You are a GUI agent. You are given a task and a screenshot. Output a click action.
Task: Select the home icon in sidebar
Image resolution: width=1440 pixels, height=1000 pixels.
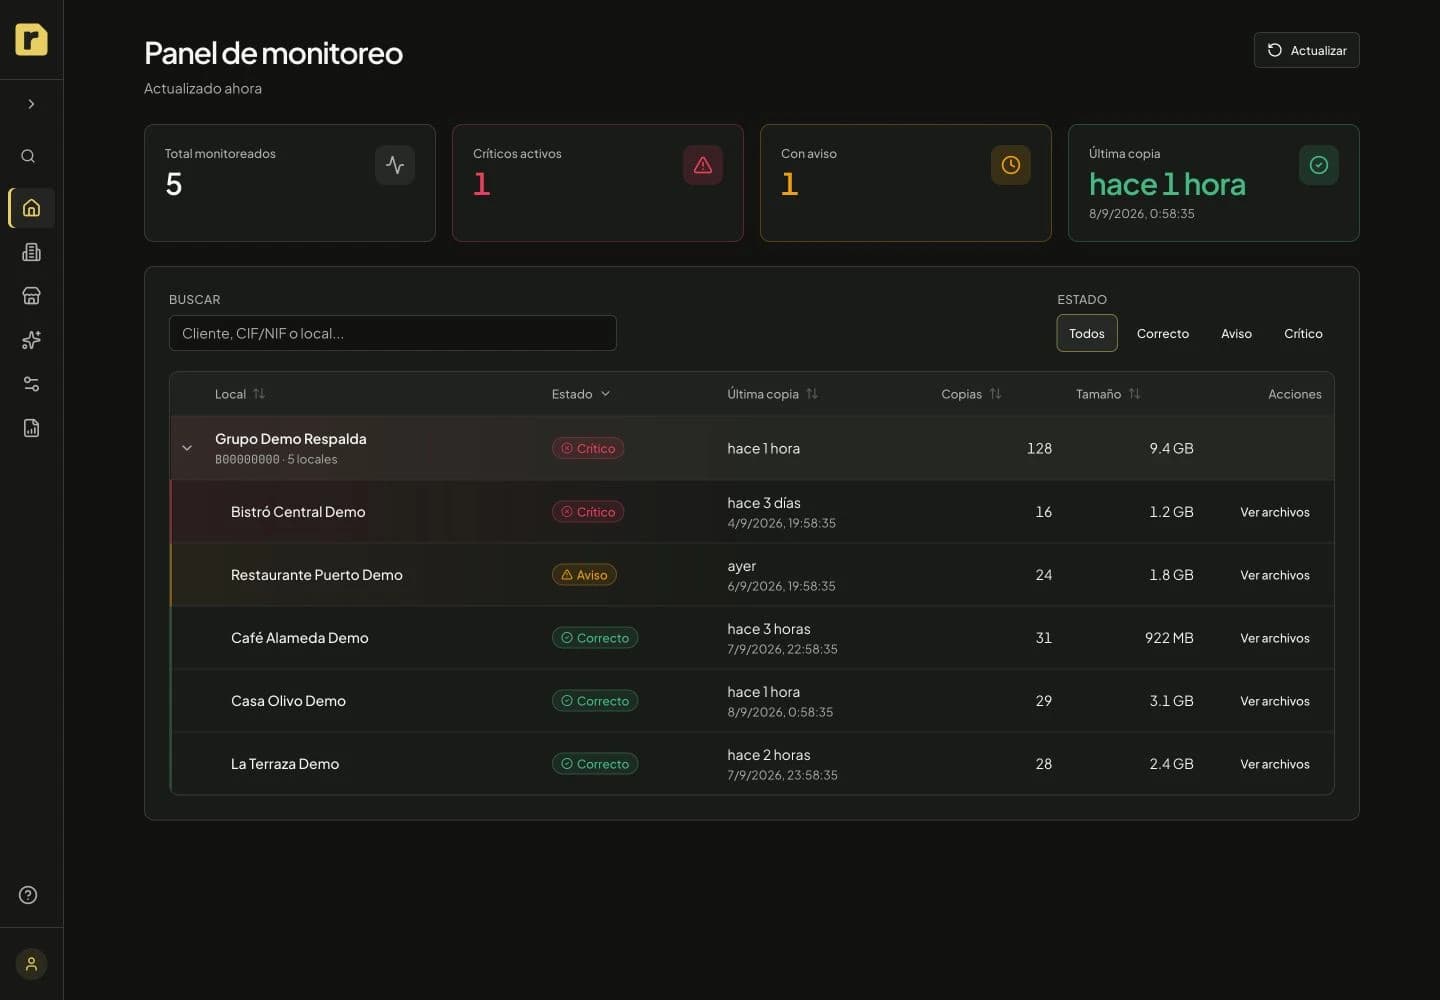point(31,208)
